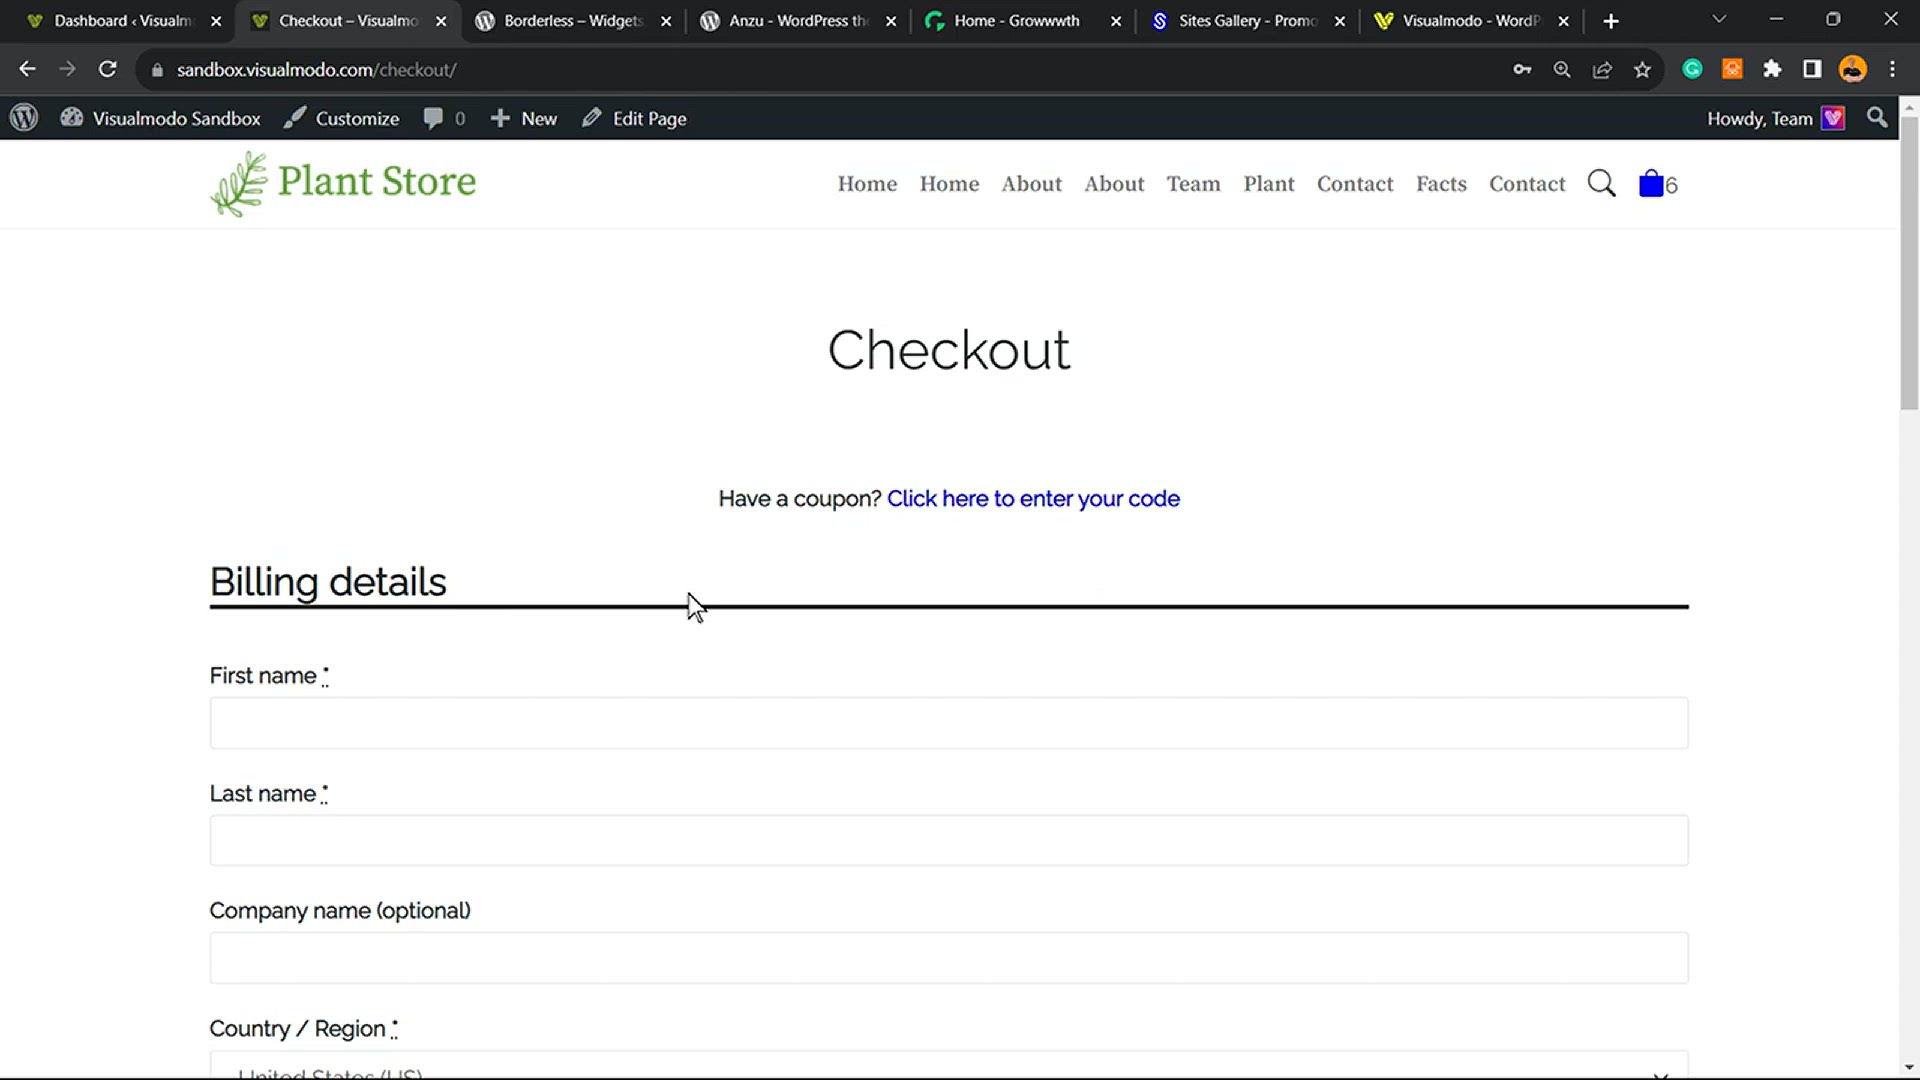
Task: Switch to the Dashboard Visualmodo tab
Action: tap(122, 21)
